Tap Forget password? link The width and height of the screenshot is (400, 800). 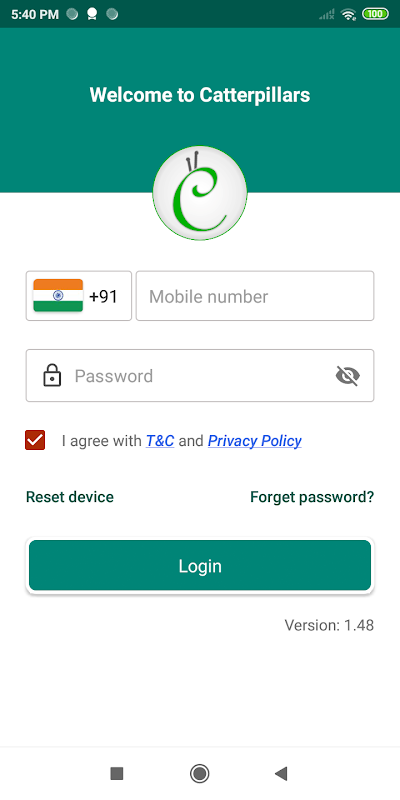[312, 497]
